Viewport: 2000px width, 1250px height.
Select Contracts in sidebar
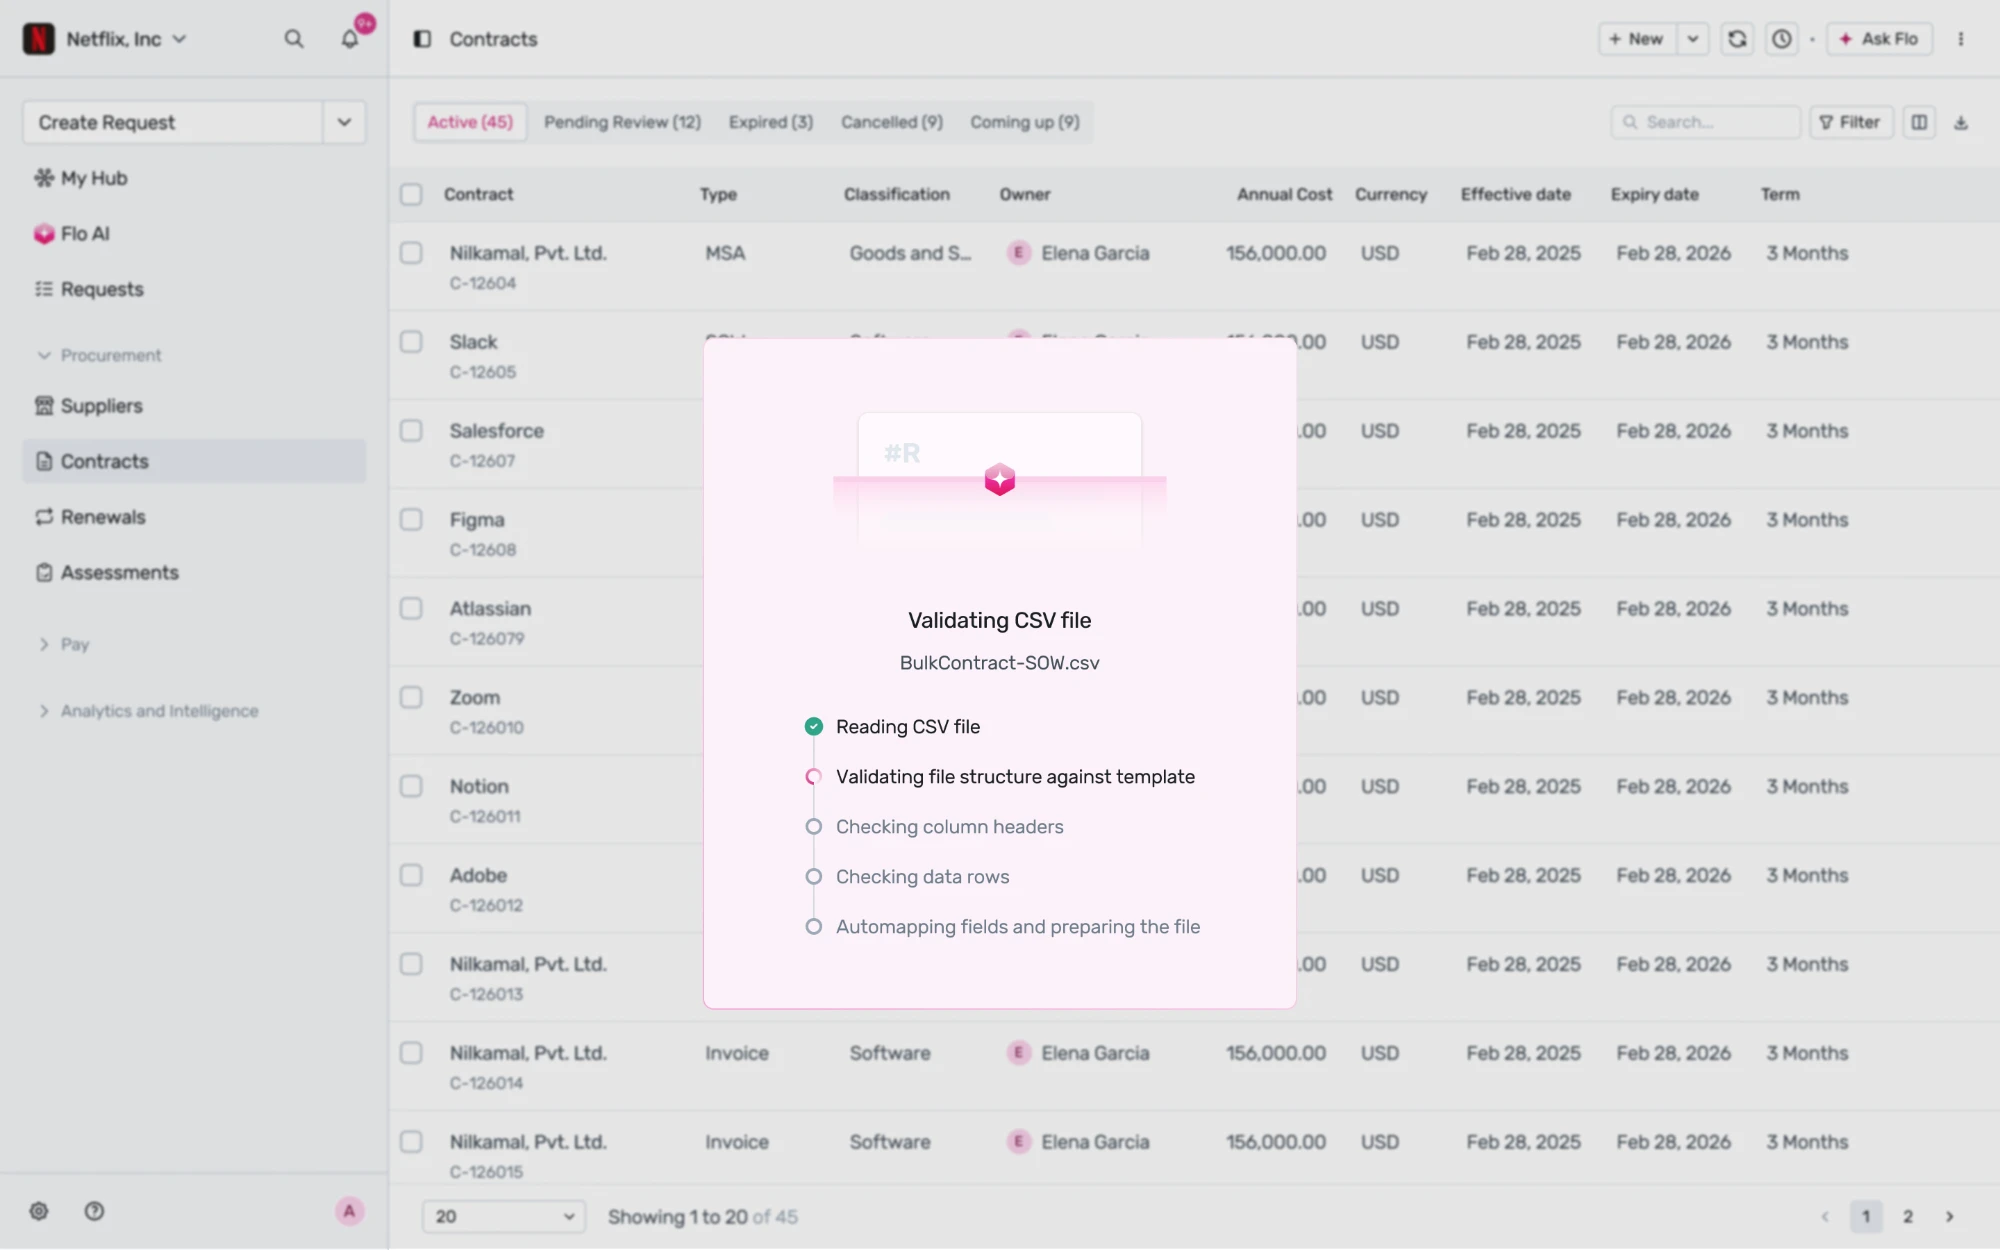point(194,461)
